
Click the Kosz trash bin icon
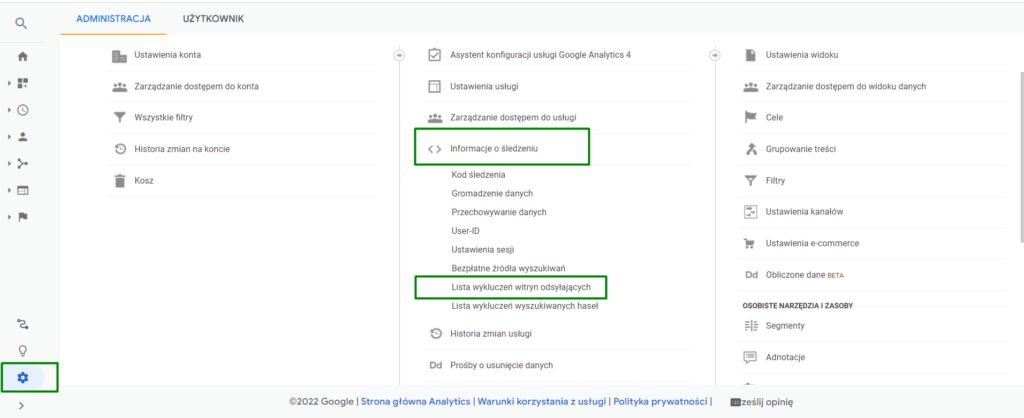tap(119, 181)
